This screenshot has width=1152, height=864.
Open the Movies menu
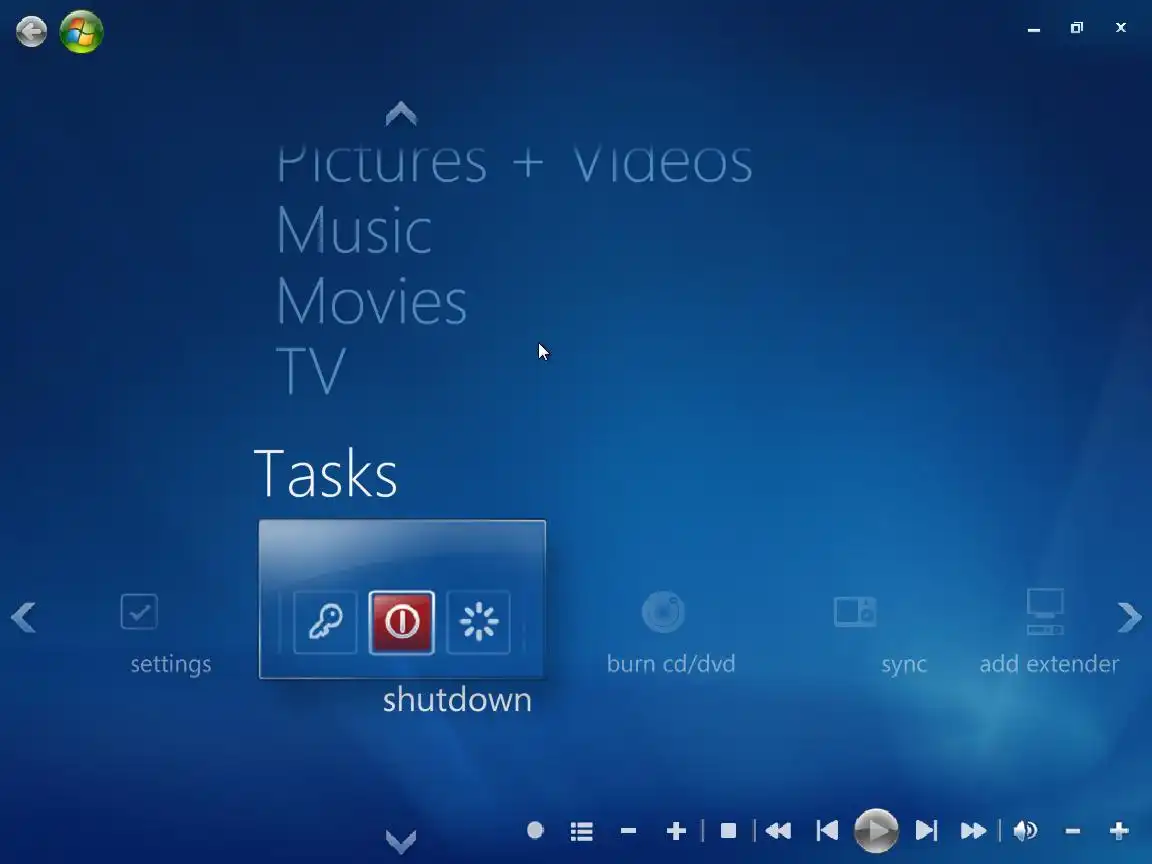tap(372, 300)
